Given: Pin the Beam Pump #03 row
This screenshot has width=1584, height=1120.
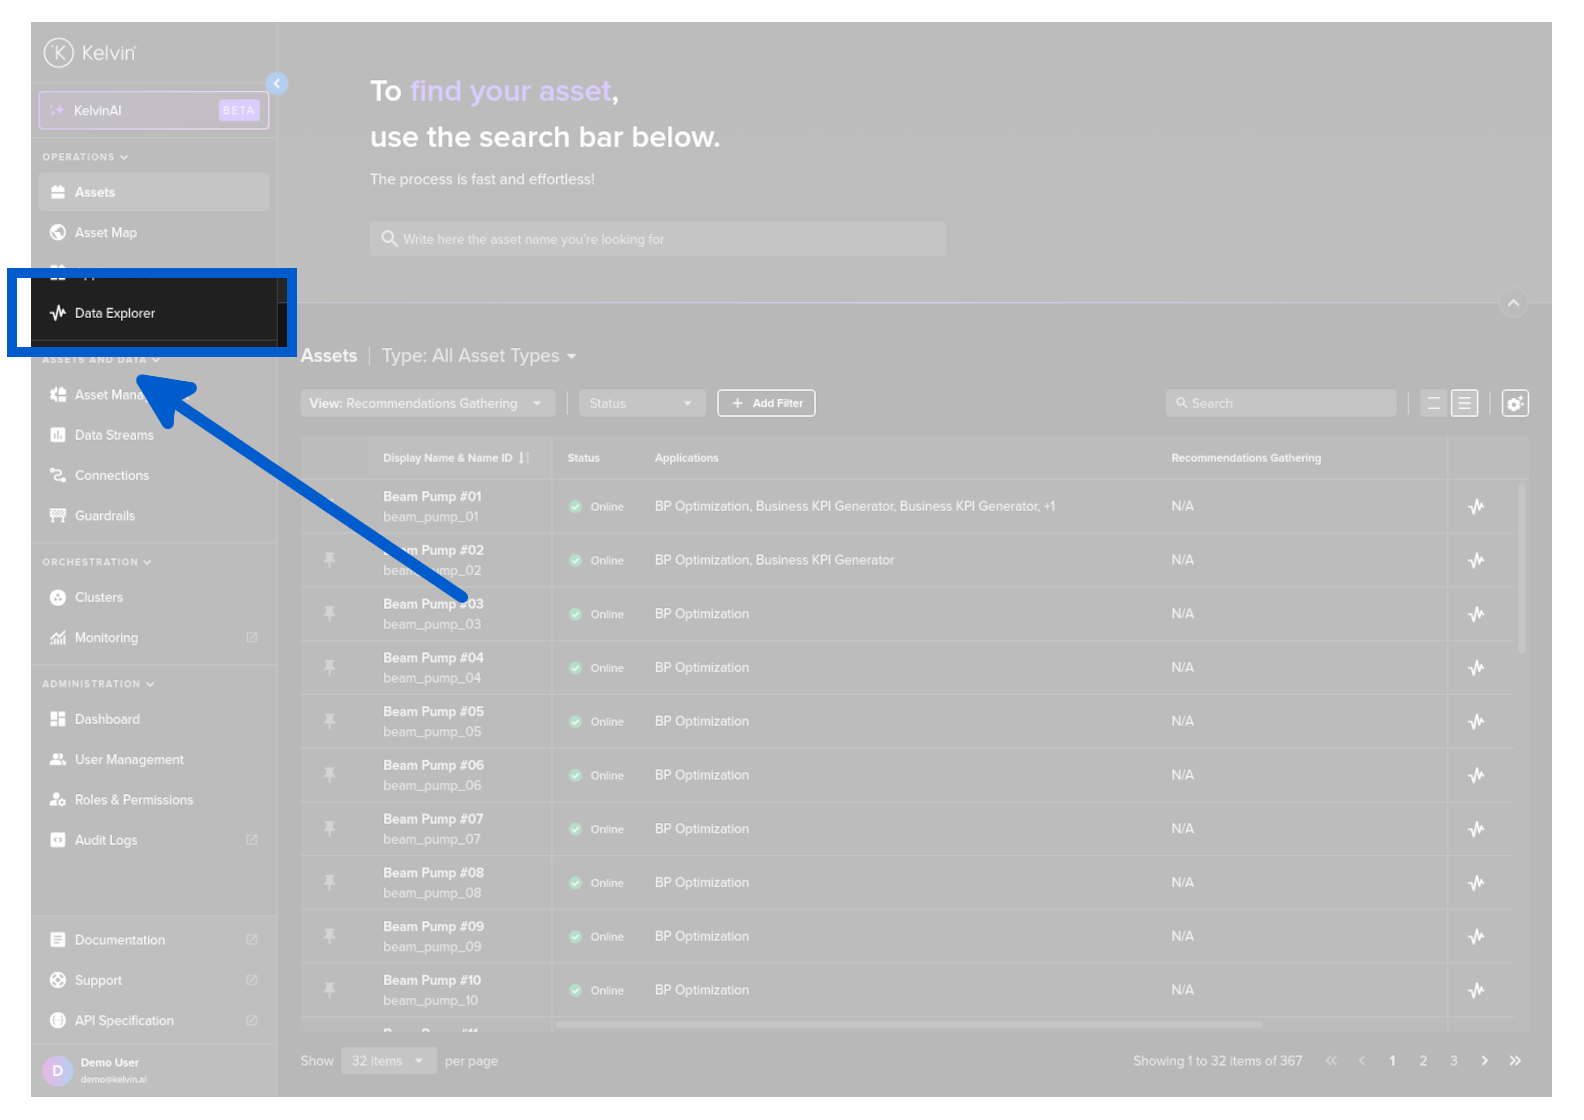Looking at the screenshot, I should [329, 614].
